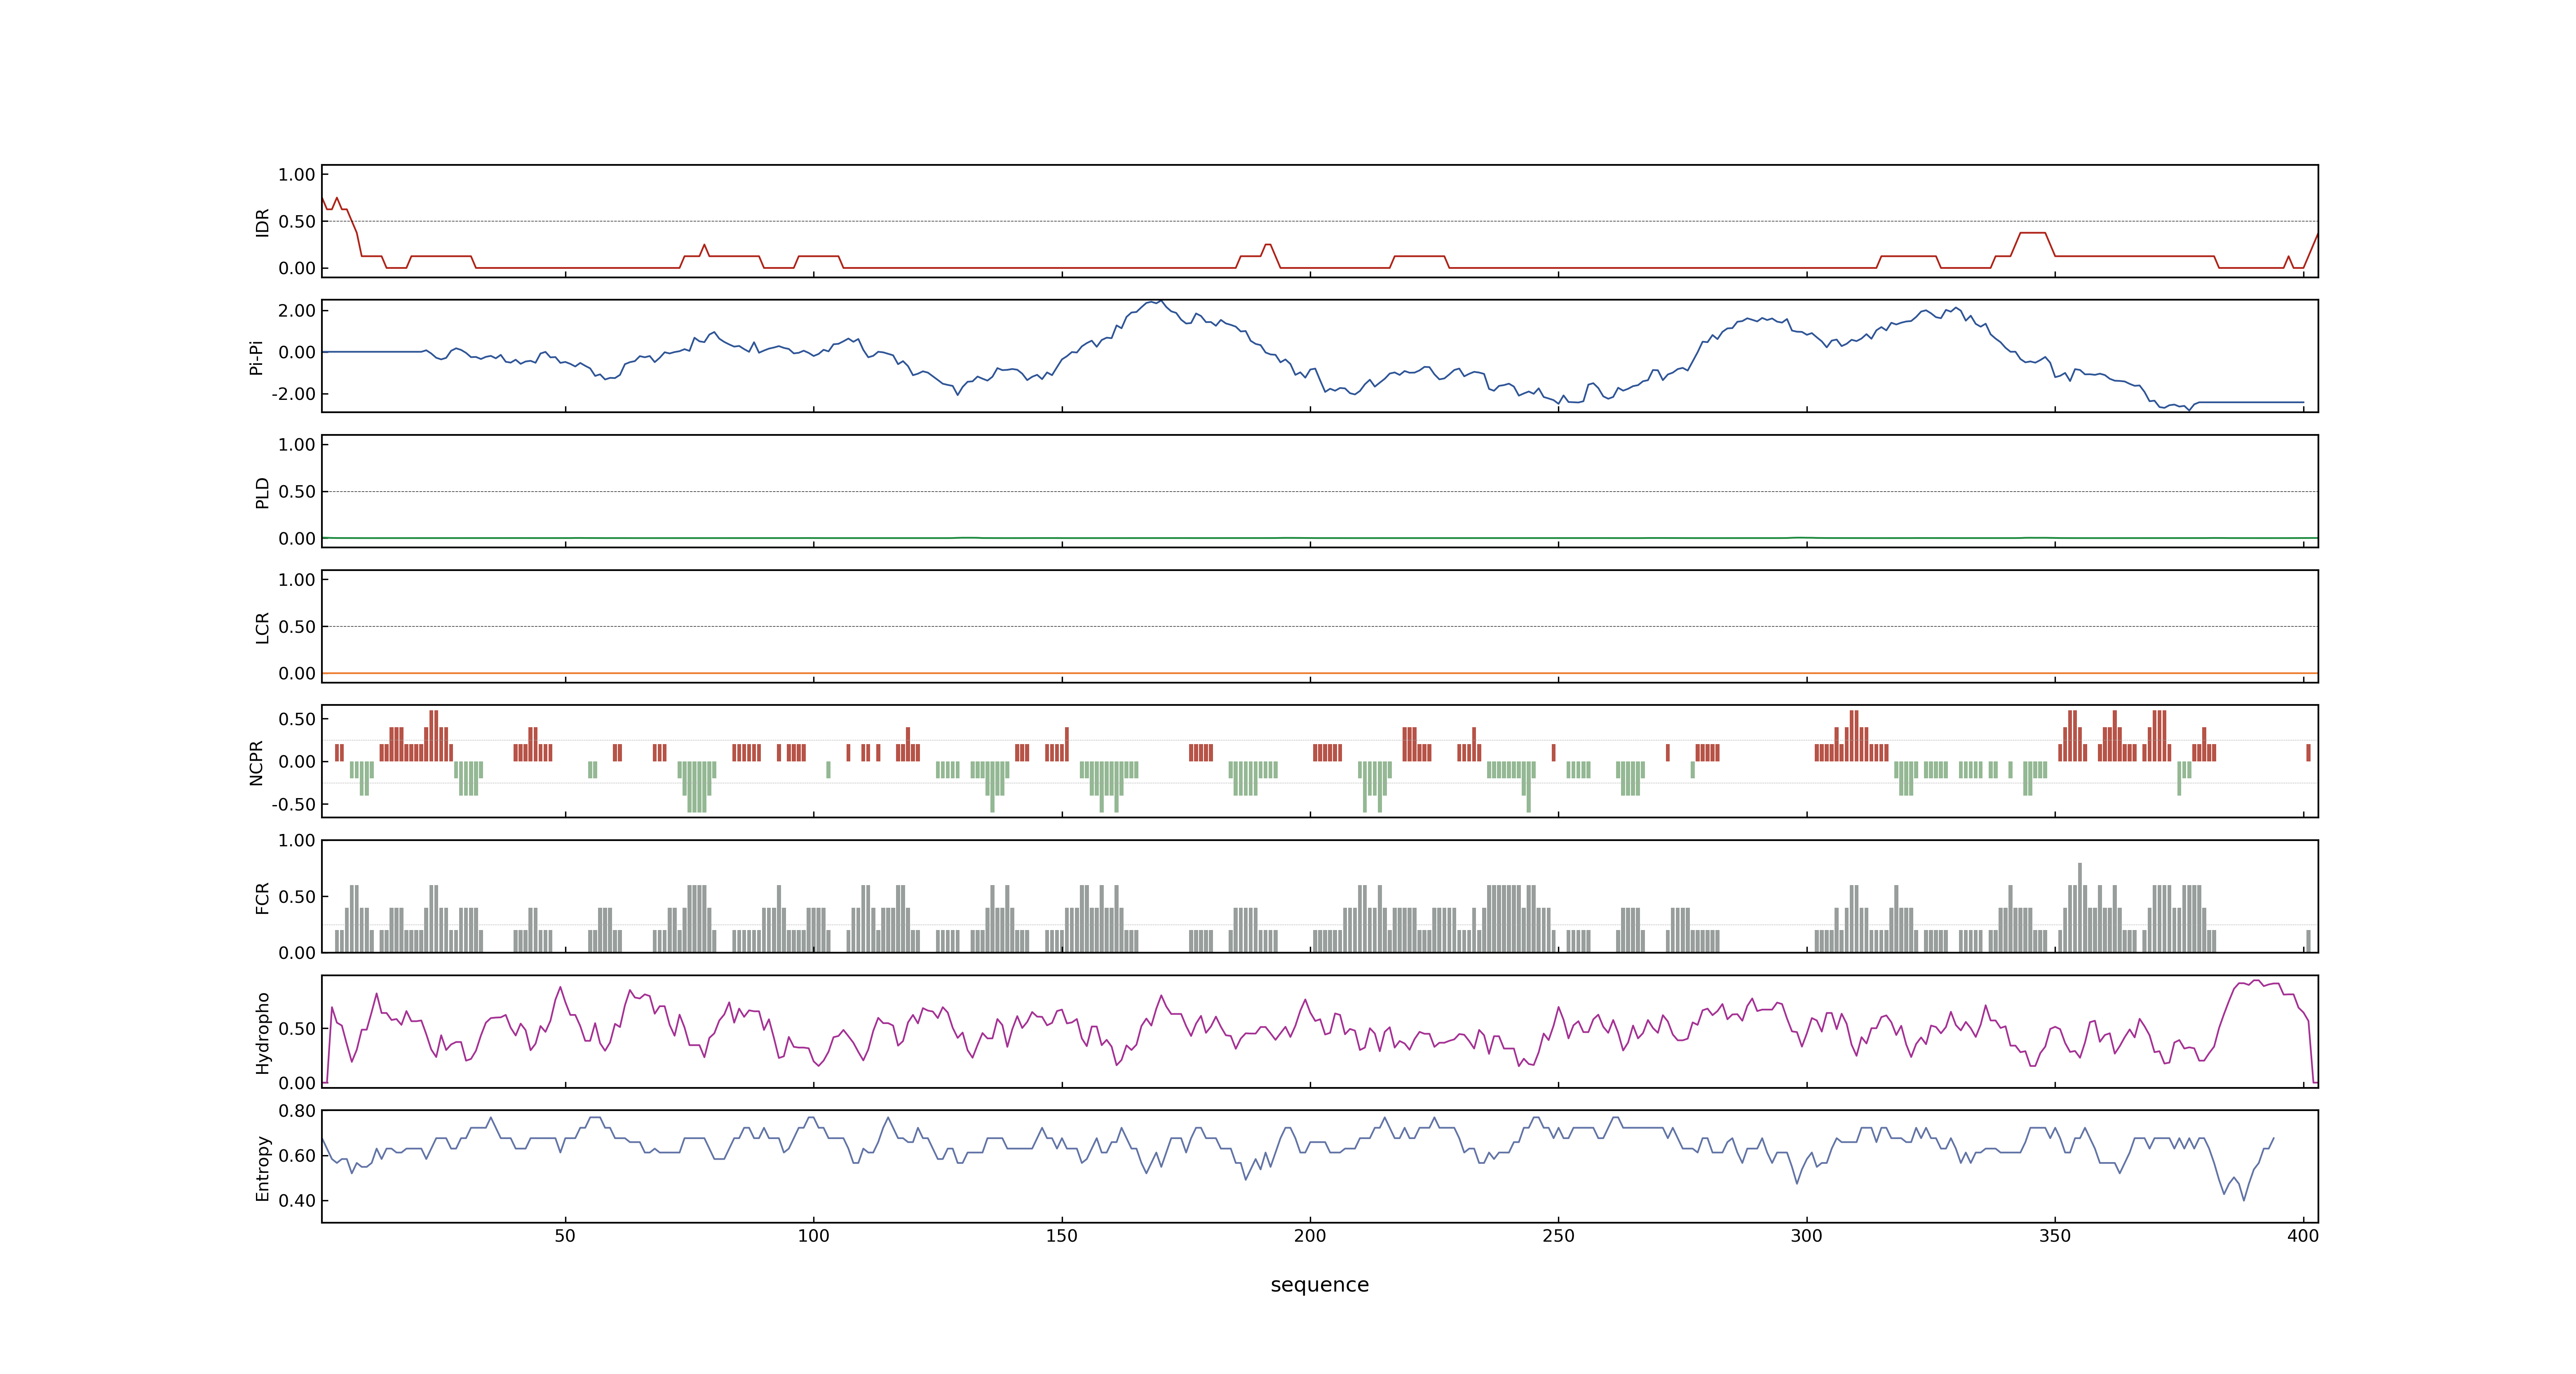Click the -2.00 tick on Pi-Pi axis
Screen dimensions: 2576x1374
point(293,394)
